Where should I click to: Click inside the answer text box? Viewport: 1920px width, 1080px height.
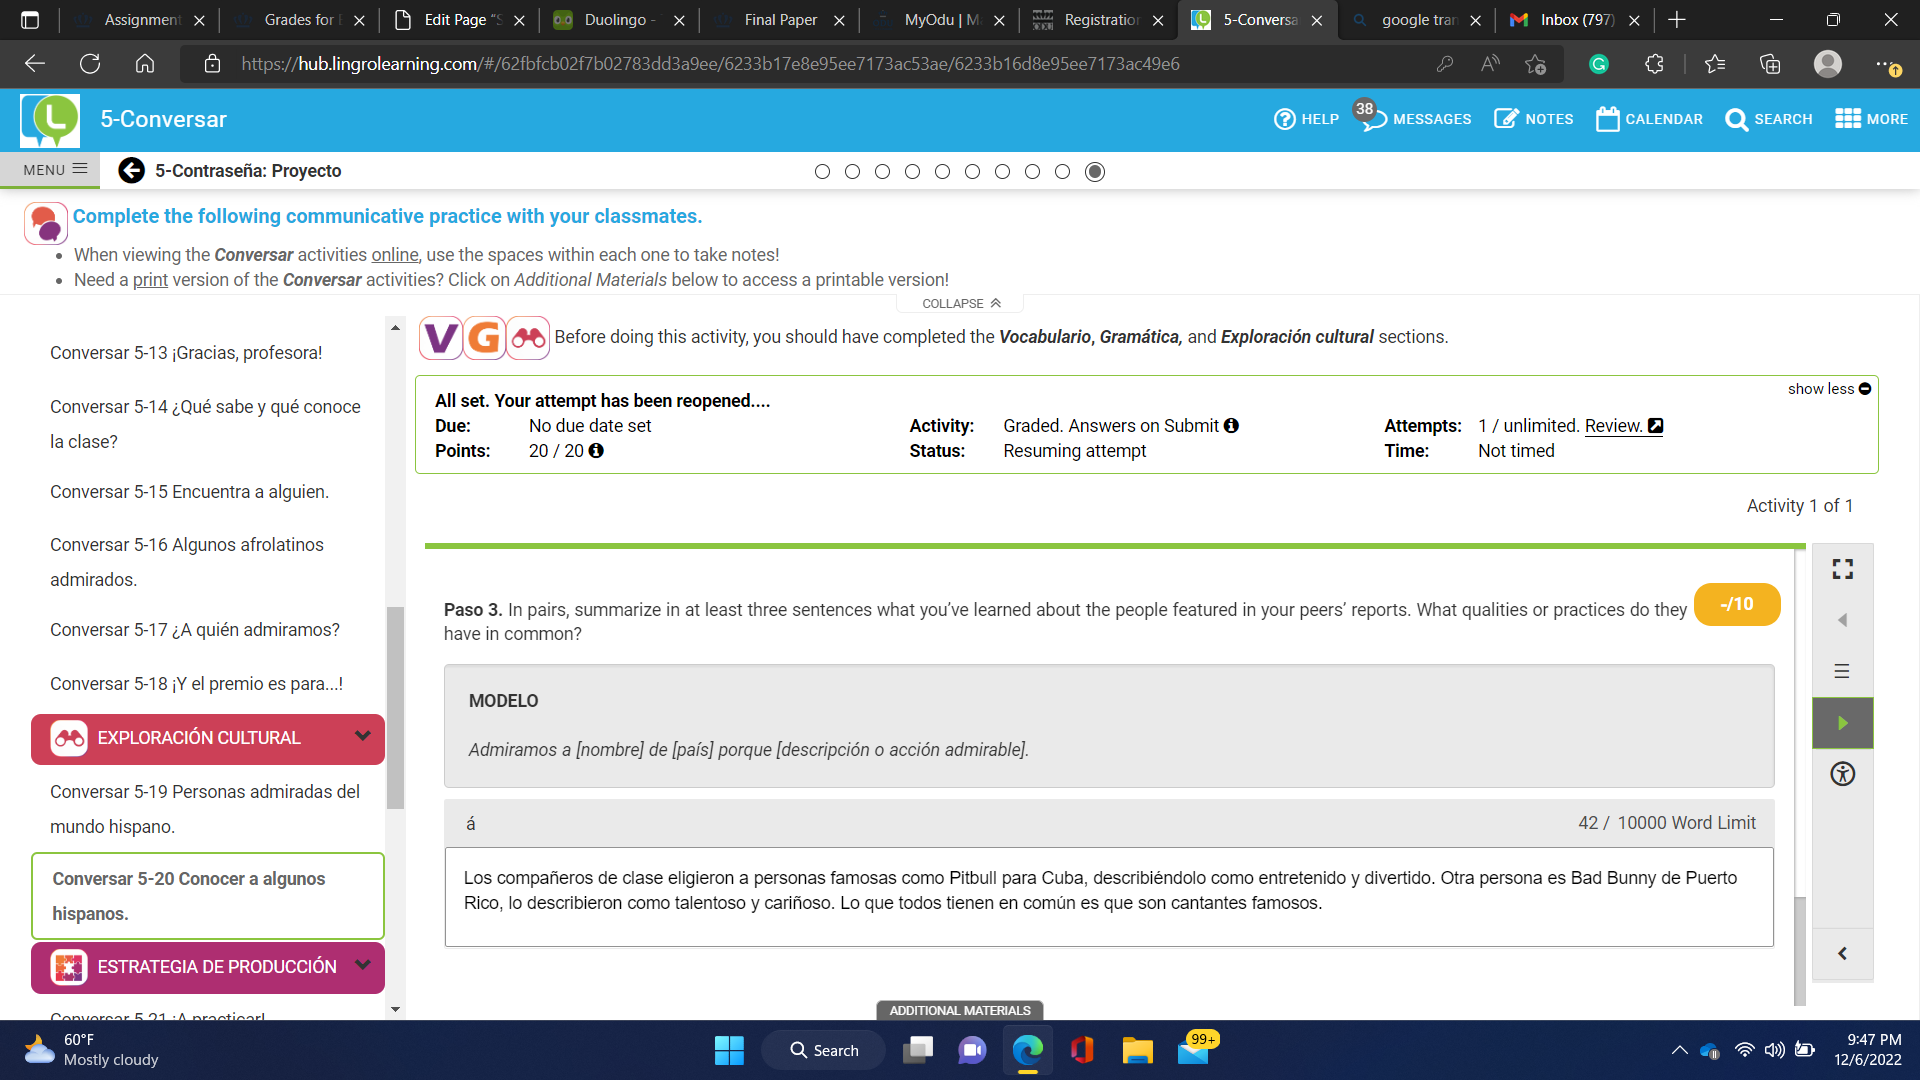(1108, 896)
